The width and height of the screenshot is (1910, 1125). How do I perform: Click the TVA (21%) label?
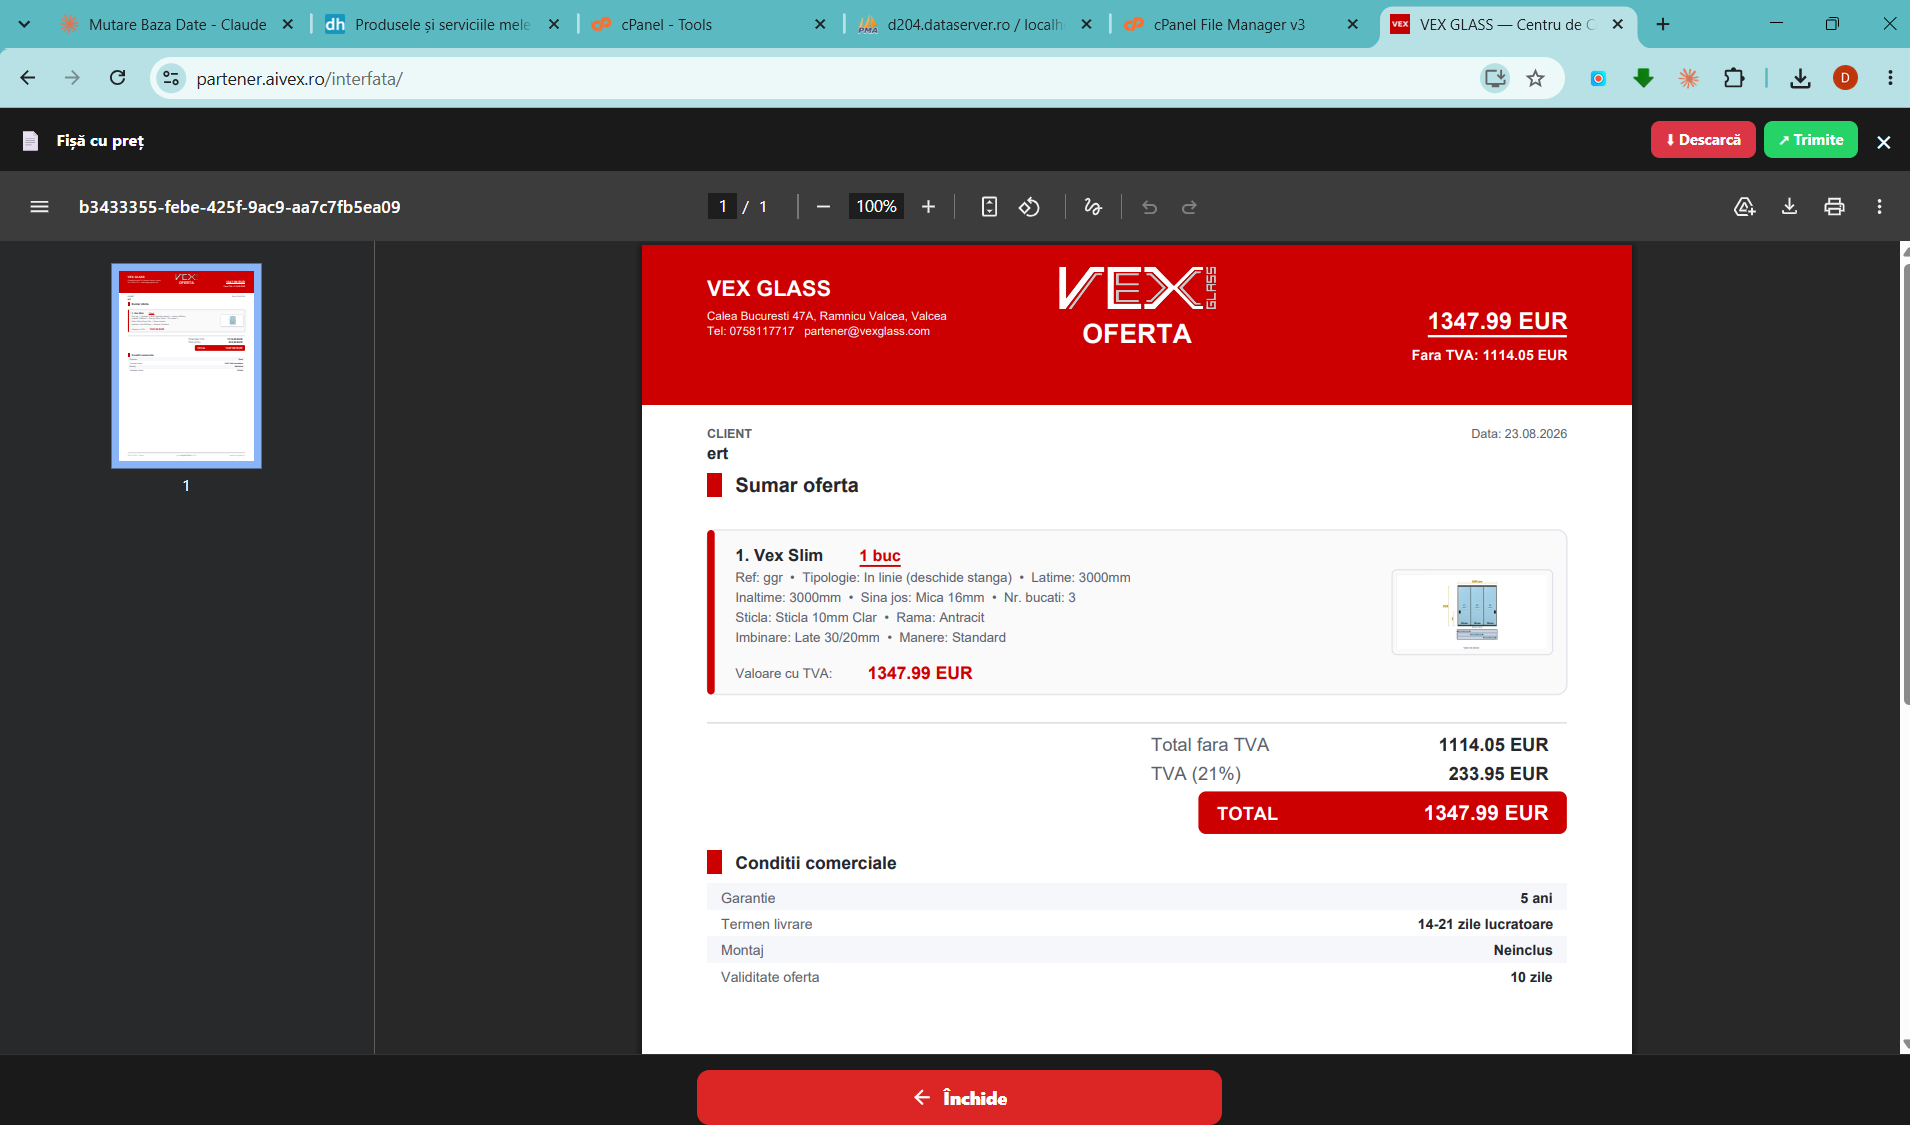click(1195, 774)
